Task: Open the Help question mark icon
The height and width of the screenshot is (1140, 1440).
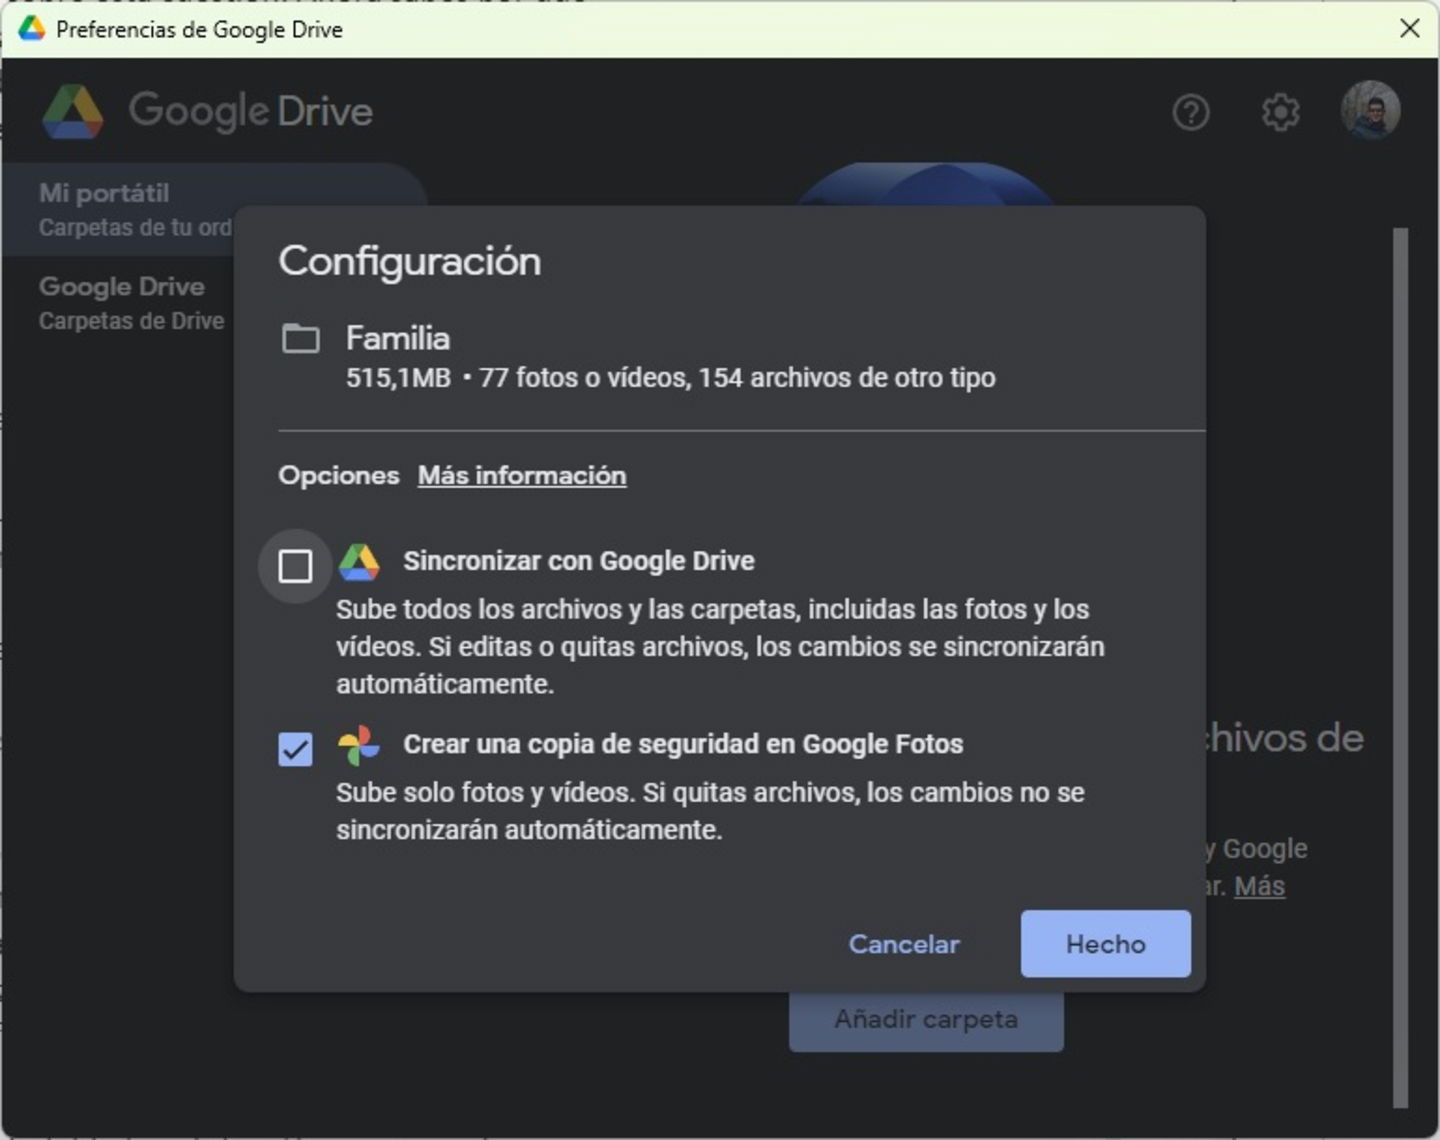Action: click(1190, 113)
